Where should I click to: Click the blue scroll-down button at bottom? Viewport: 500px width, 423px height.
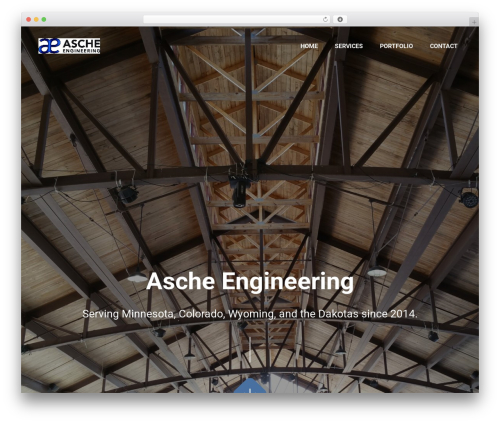[250, 386]
